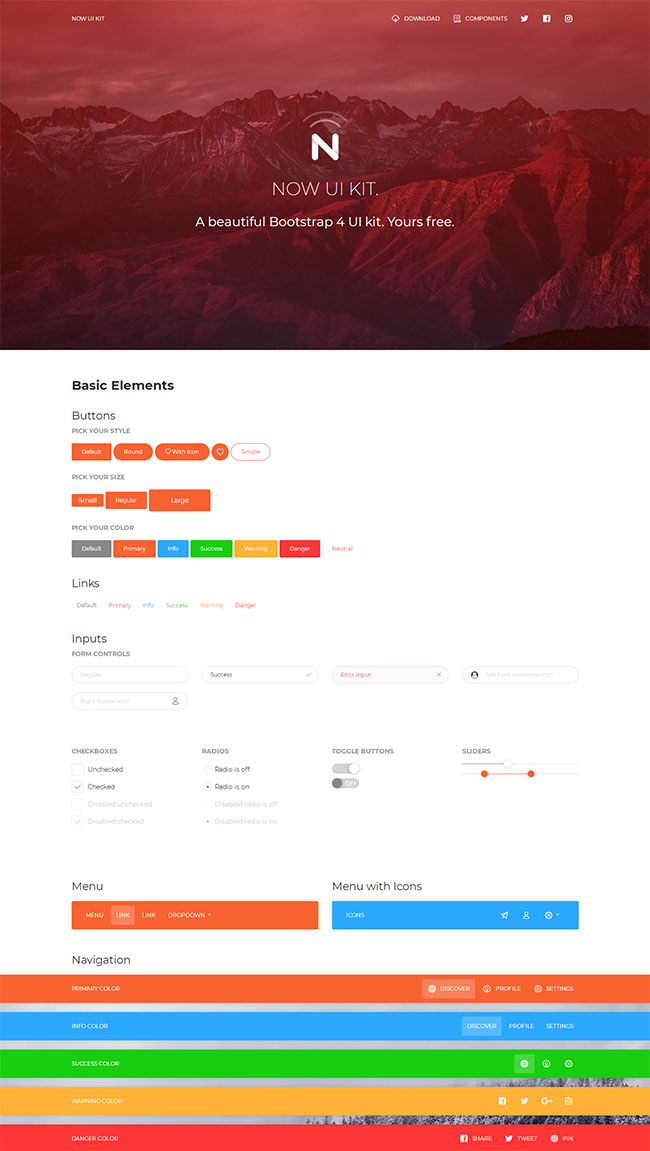Click the Regular text input field
The width and height of the screenshot is (650, 1151).
(130, 675)
